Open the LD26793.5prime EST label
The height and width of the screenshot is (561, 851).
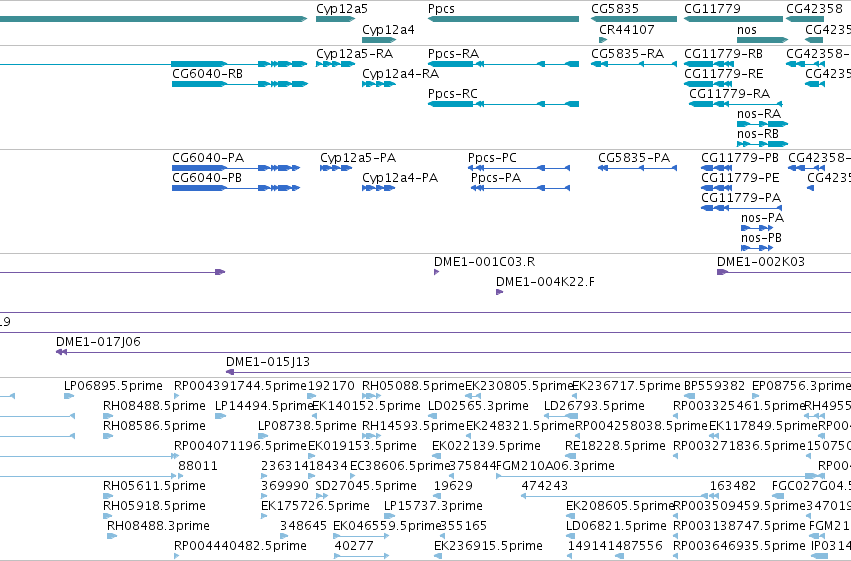594,406
